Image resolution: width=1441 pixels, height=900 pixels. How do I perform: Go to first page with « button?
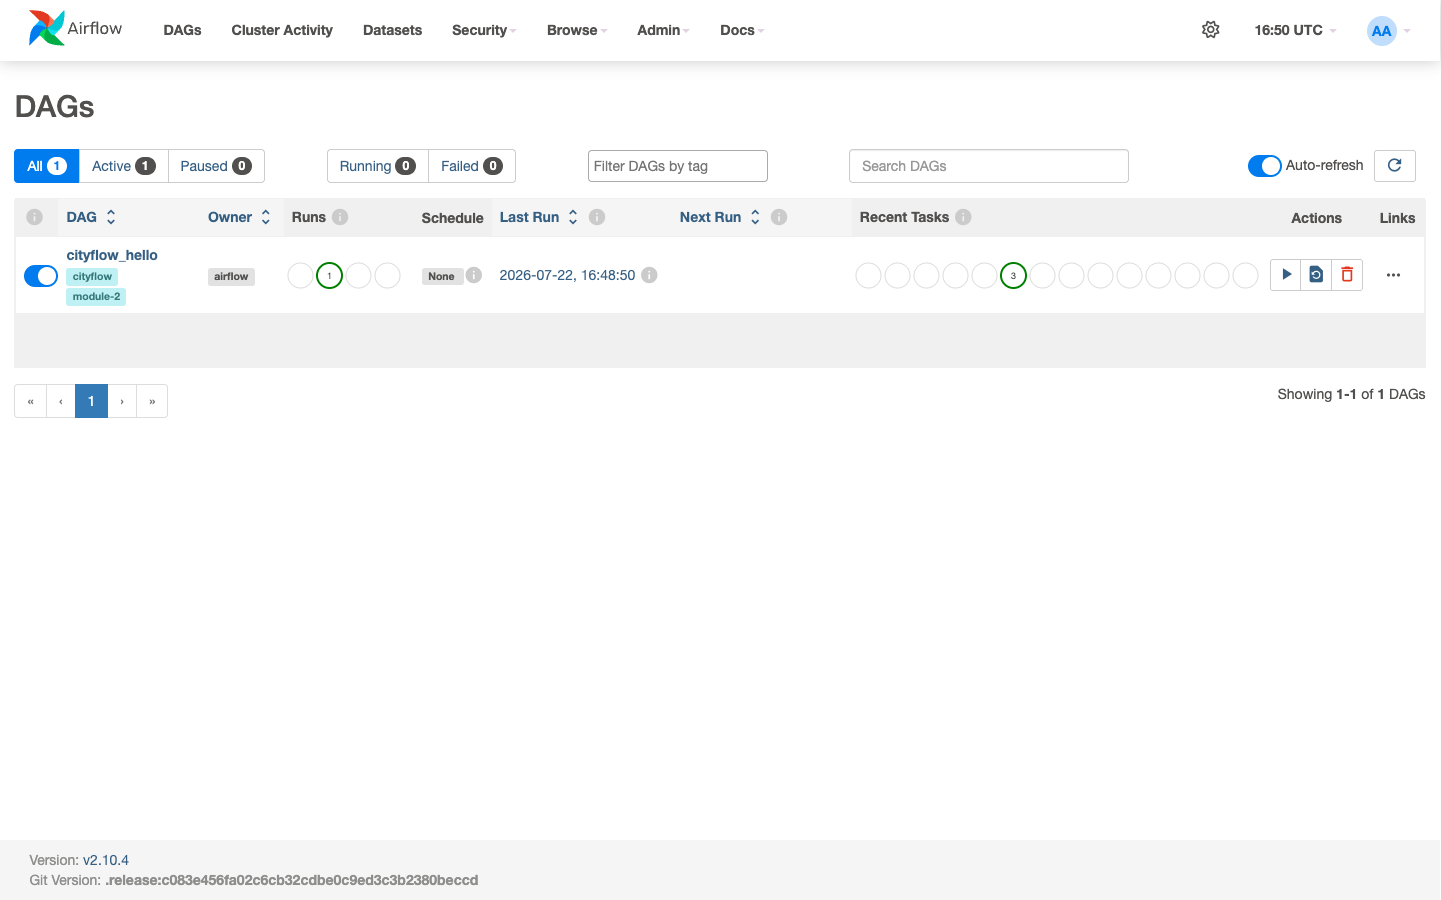coord(30,401)
